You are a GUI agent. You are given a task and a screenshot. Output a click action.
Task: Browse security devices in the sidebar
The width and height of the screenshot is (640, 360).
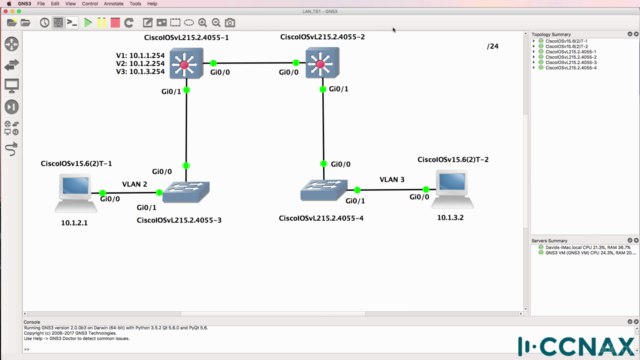(12, 107)
